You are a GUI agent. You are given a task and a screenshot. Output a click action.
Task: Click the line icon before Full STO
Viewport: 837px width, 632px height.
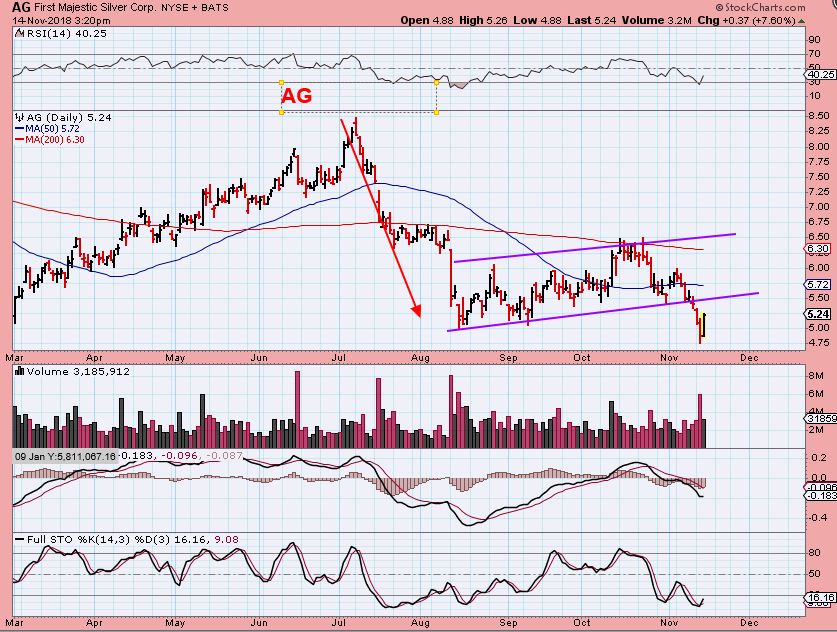tap(20, 540)
